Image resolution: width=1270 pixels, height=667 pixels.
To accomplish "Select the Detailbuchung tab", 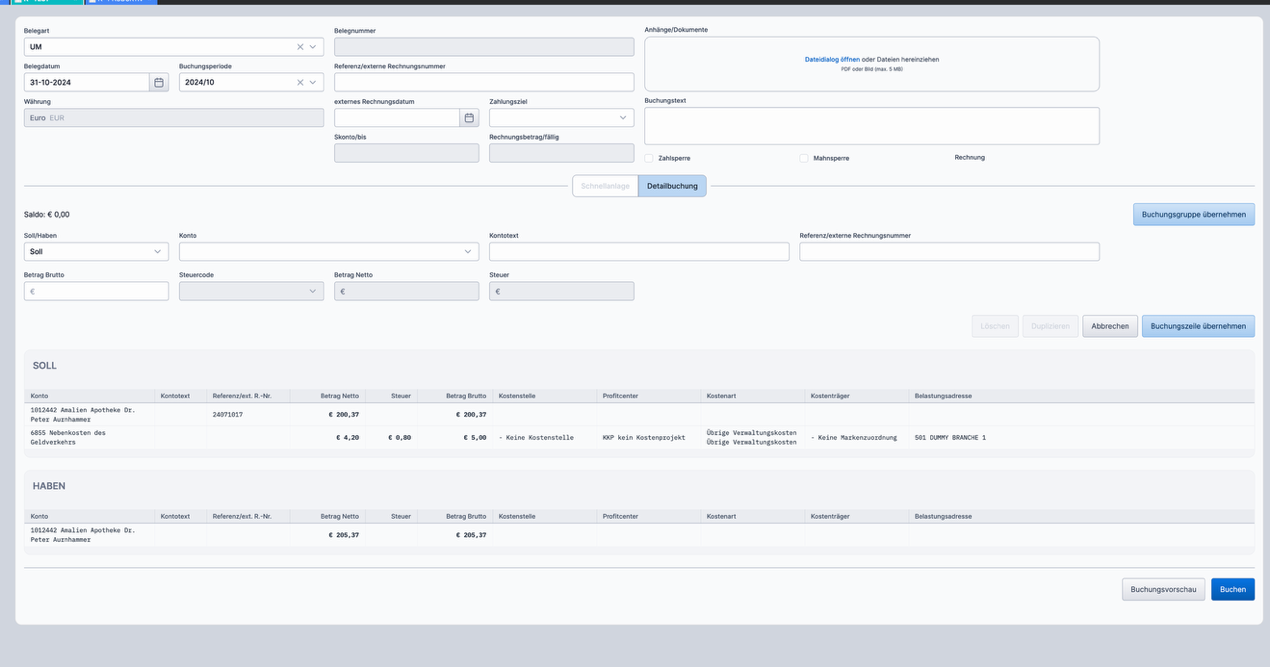I will click(672, 186).
